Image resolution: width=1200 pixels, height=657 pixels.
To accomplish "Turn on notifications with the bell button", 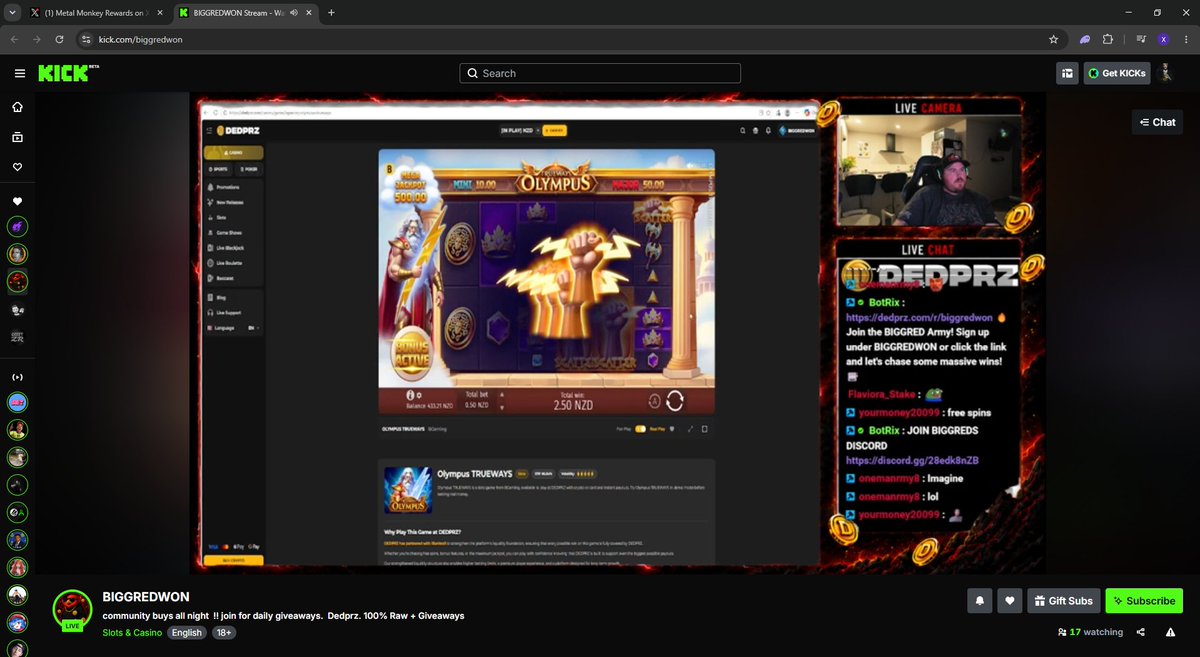I will pos(980,600).
